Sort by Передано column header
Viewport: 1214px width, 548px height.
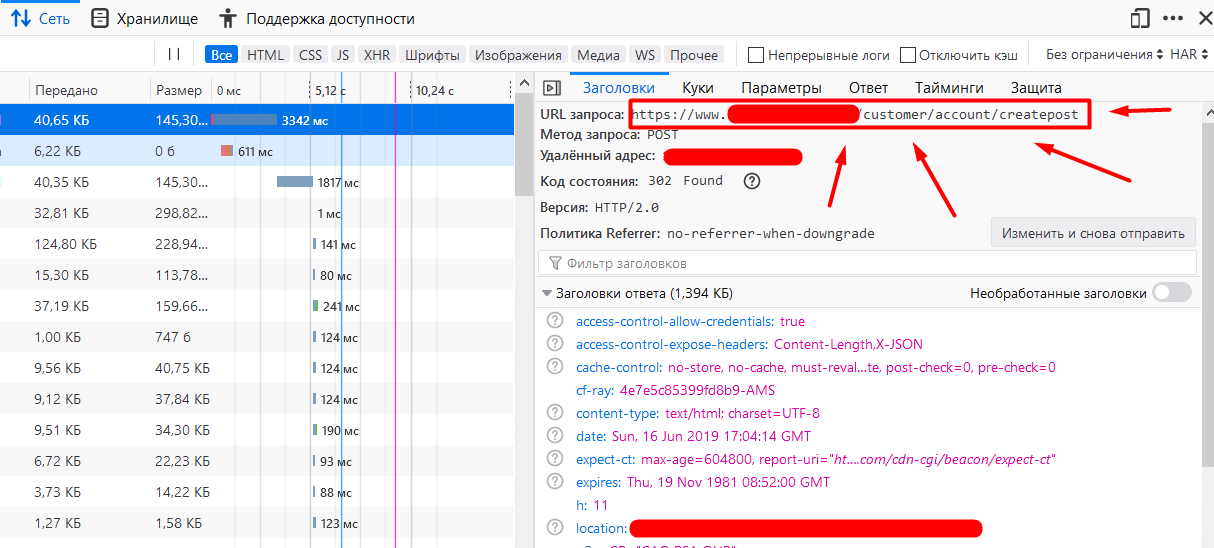pos(90,90)
